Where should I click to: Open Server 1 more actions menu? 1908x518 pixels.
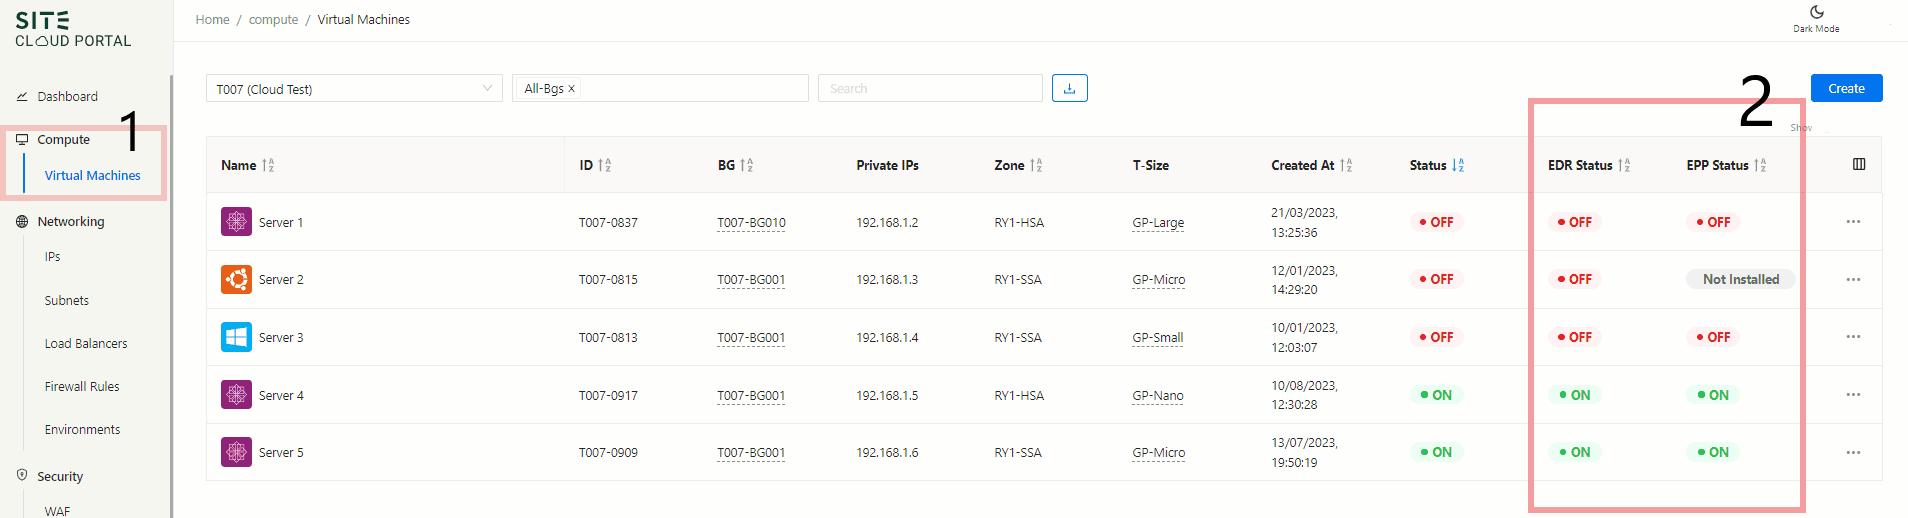1853,221
